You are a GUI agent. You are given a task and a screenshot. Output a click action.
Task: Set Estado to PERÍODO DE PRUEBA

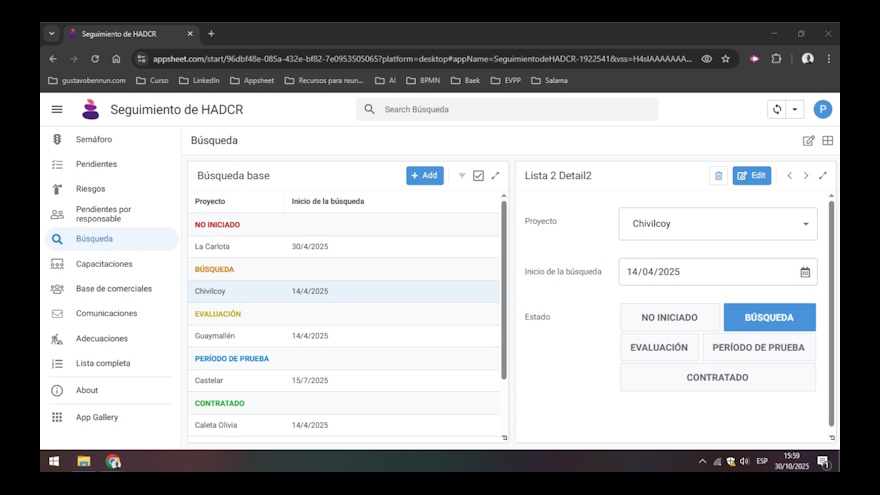click(x=759, y=347)
